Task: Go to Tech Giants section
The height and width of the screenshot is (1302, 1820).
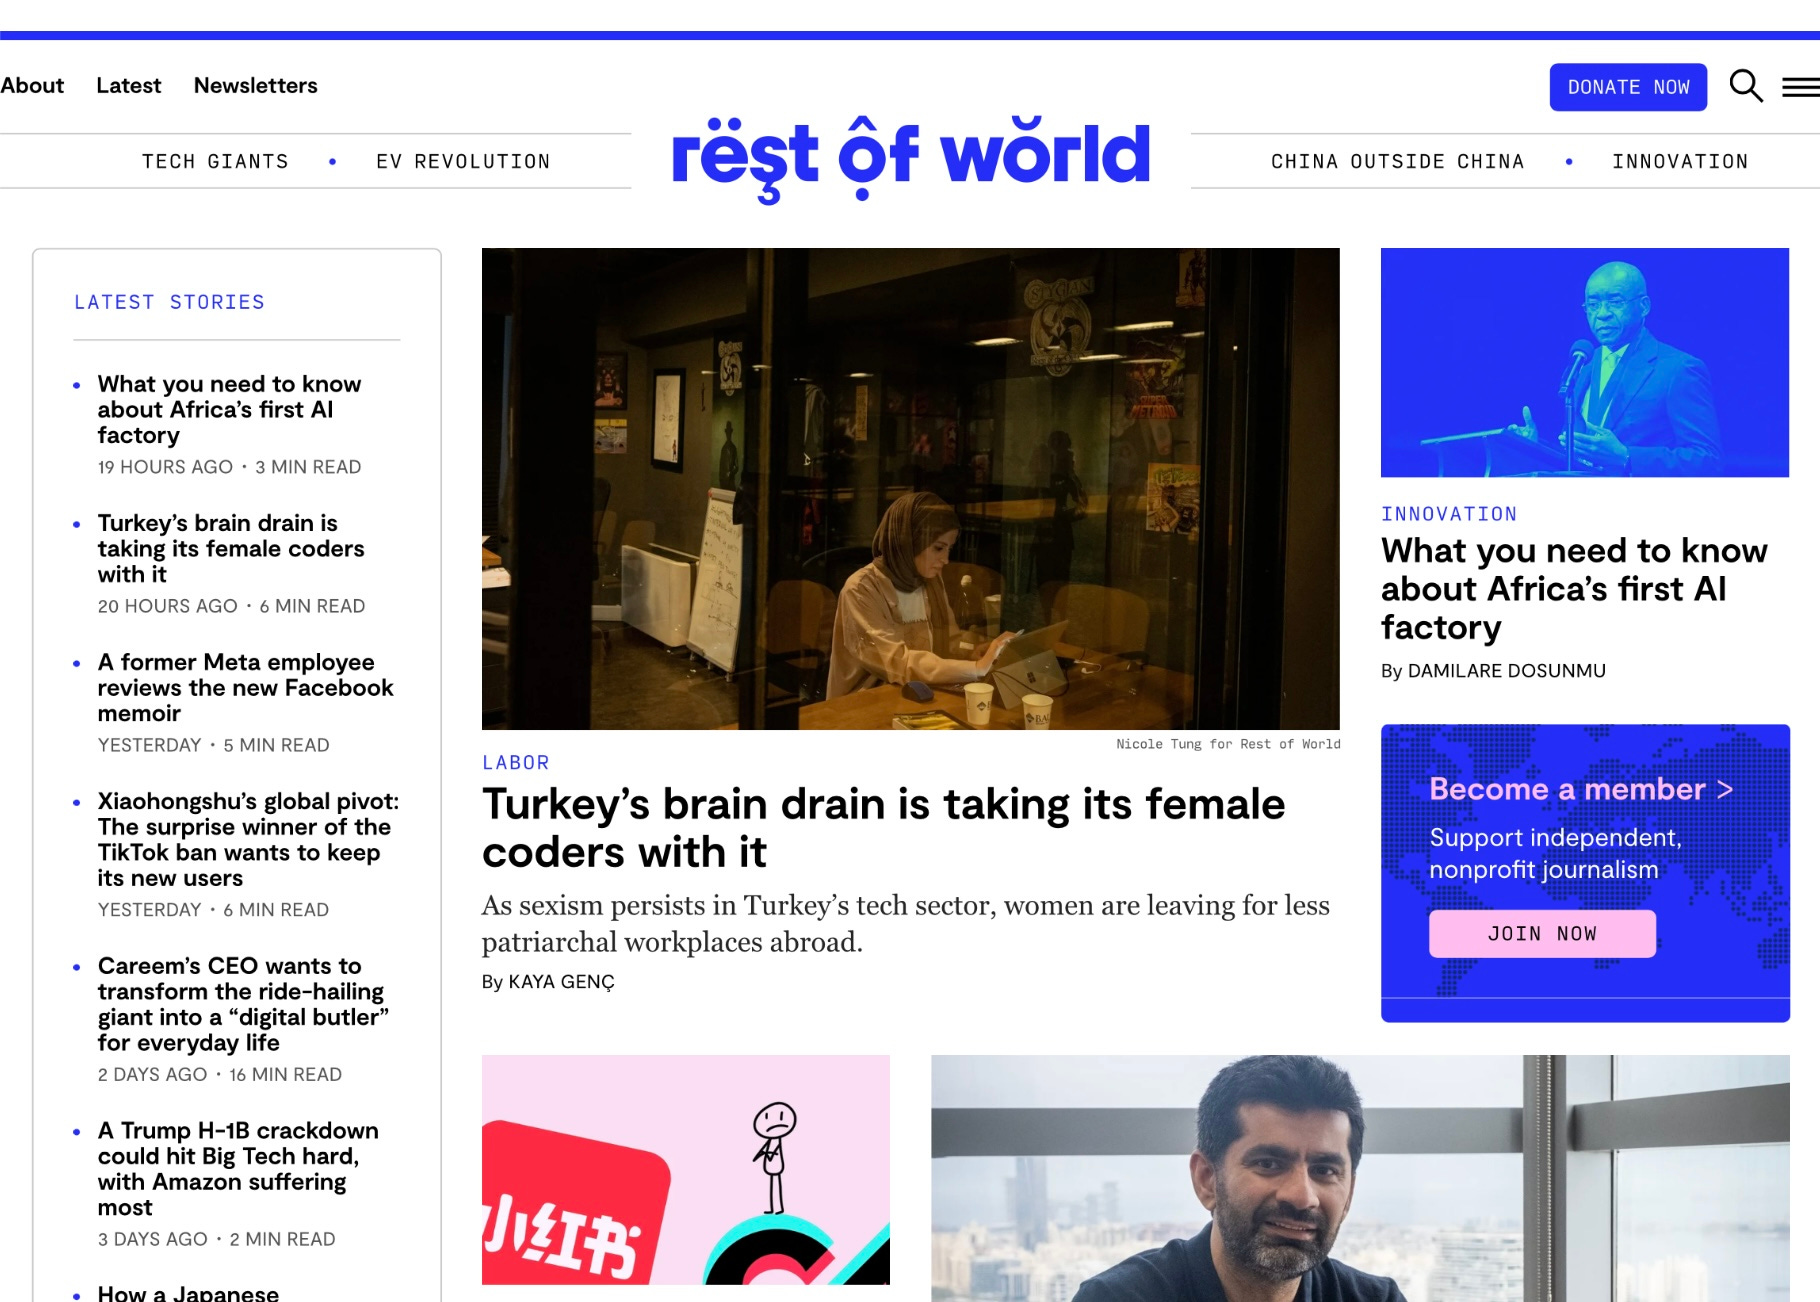Action: click(x=215, y=161)
